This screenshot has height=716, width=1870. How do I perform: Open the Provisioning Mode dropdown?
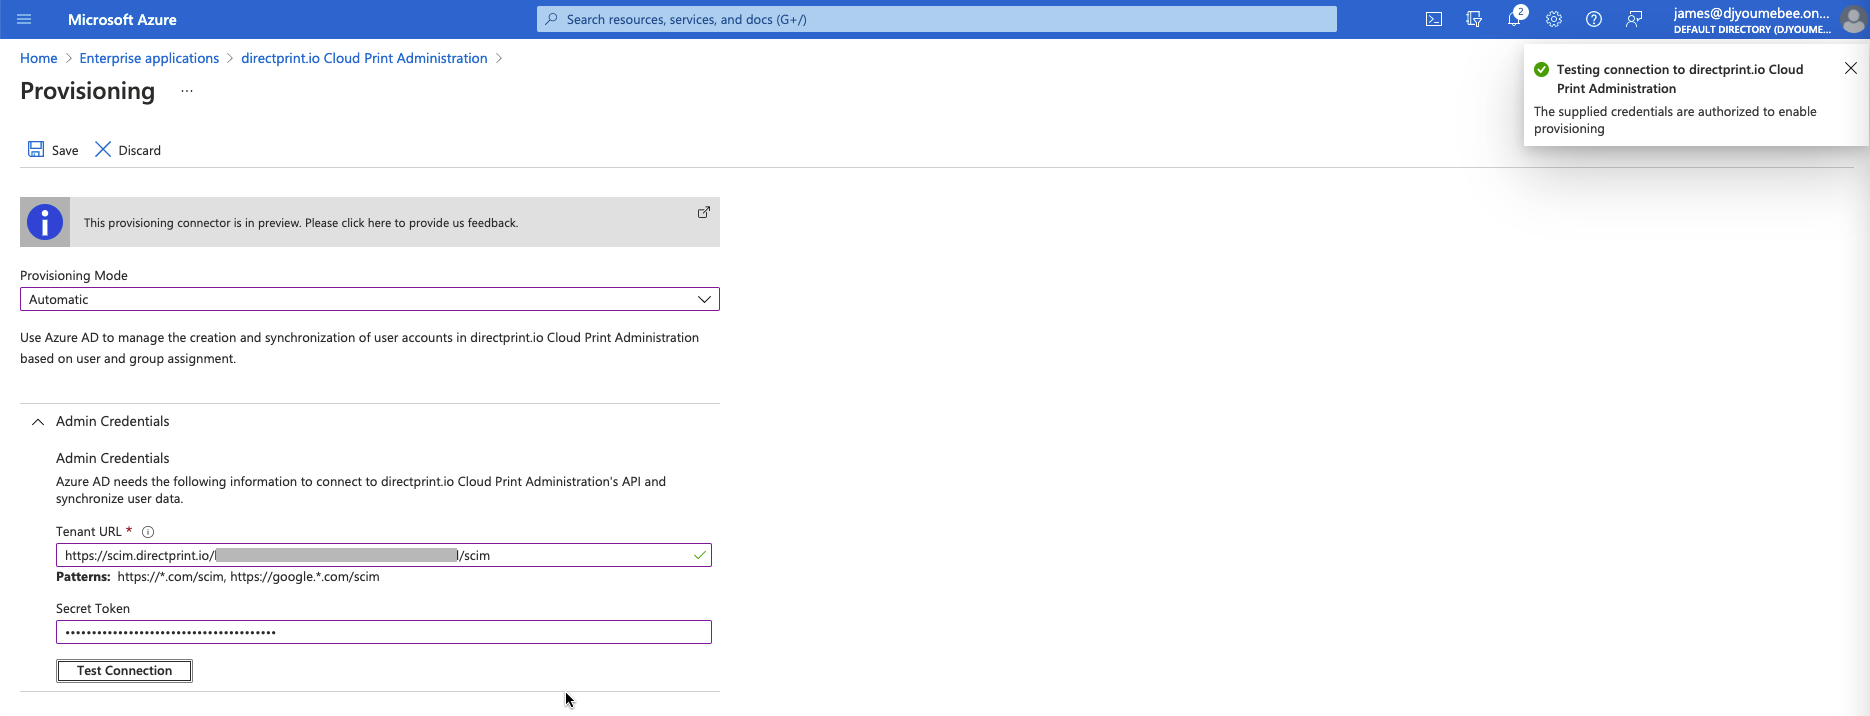(369, 299)
